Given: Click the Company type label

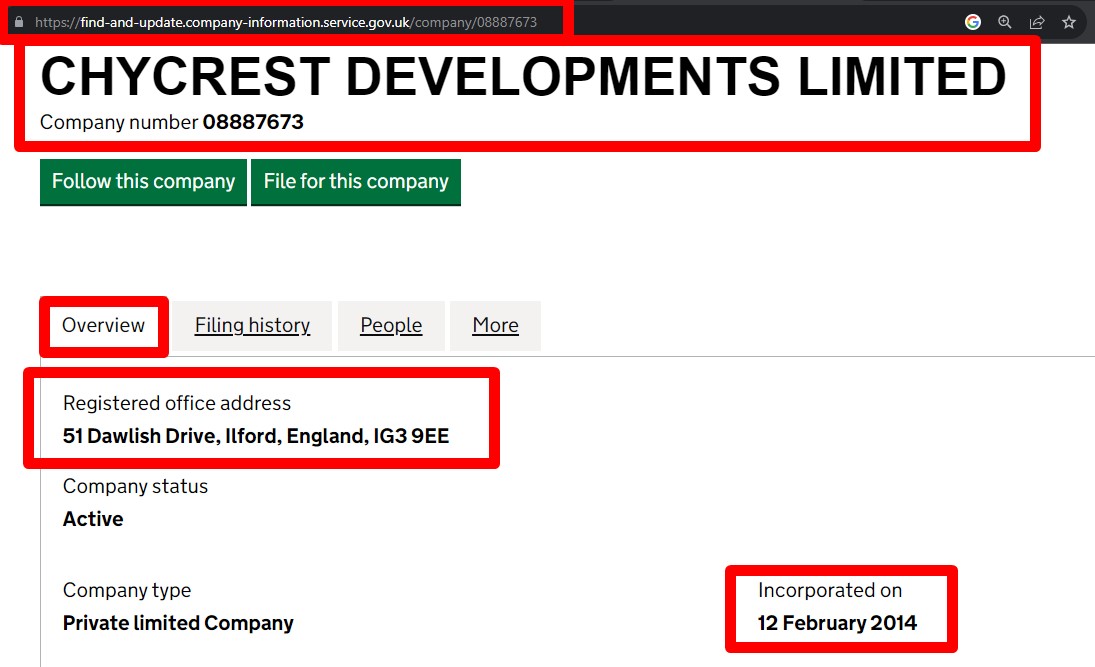Looking at the screenshot, I should click(127, 590).
